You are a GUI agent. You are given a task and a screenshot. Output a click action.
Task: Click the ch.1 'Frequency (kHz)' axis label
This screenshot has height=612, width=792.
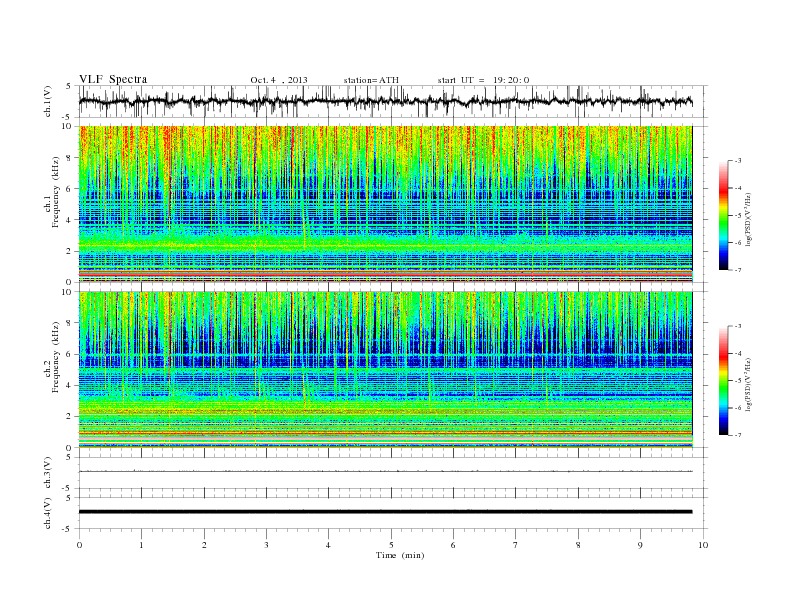[56, 192]
